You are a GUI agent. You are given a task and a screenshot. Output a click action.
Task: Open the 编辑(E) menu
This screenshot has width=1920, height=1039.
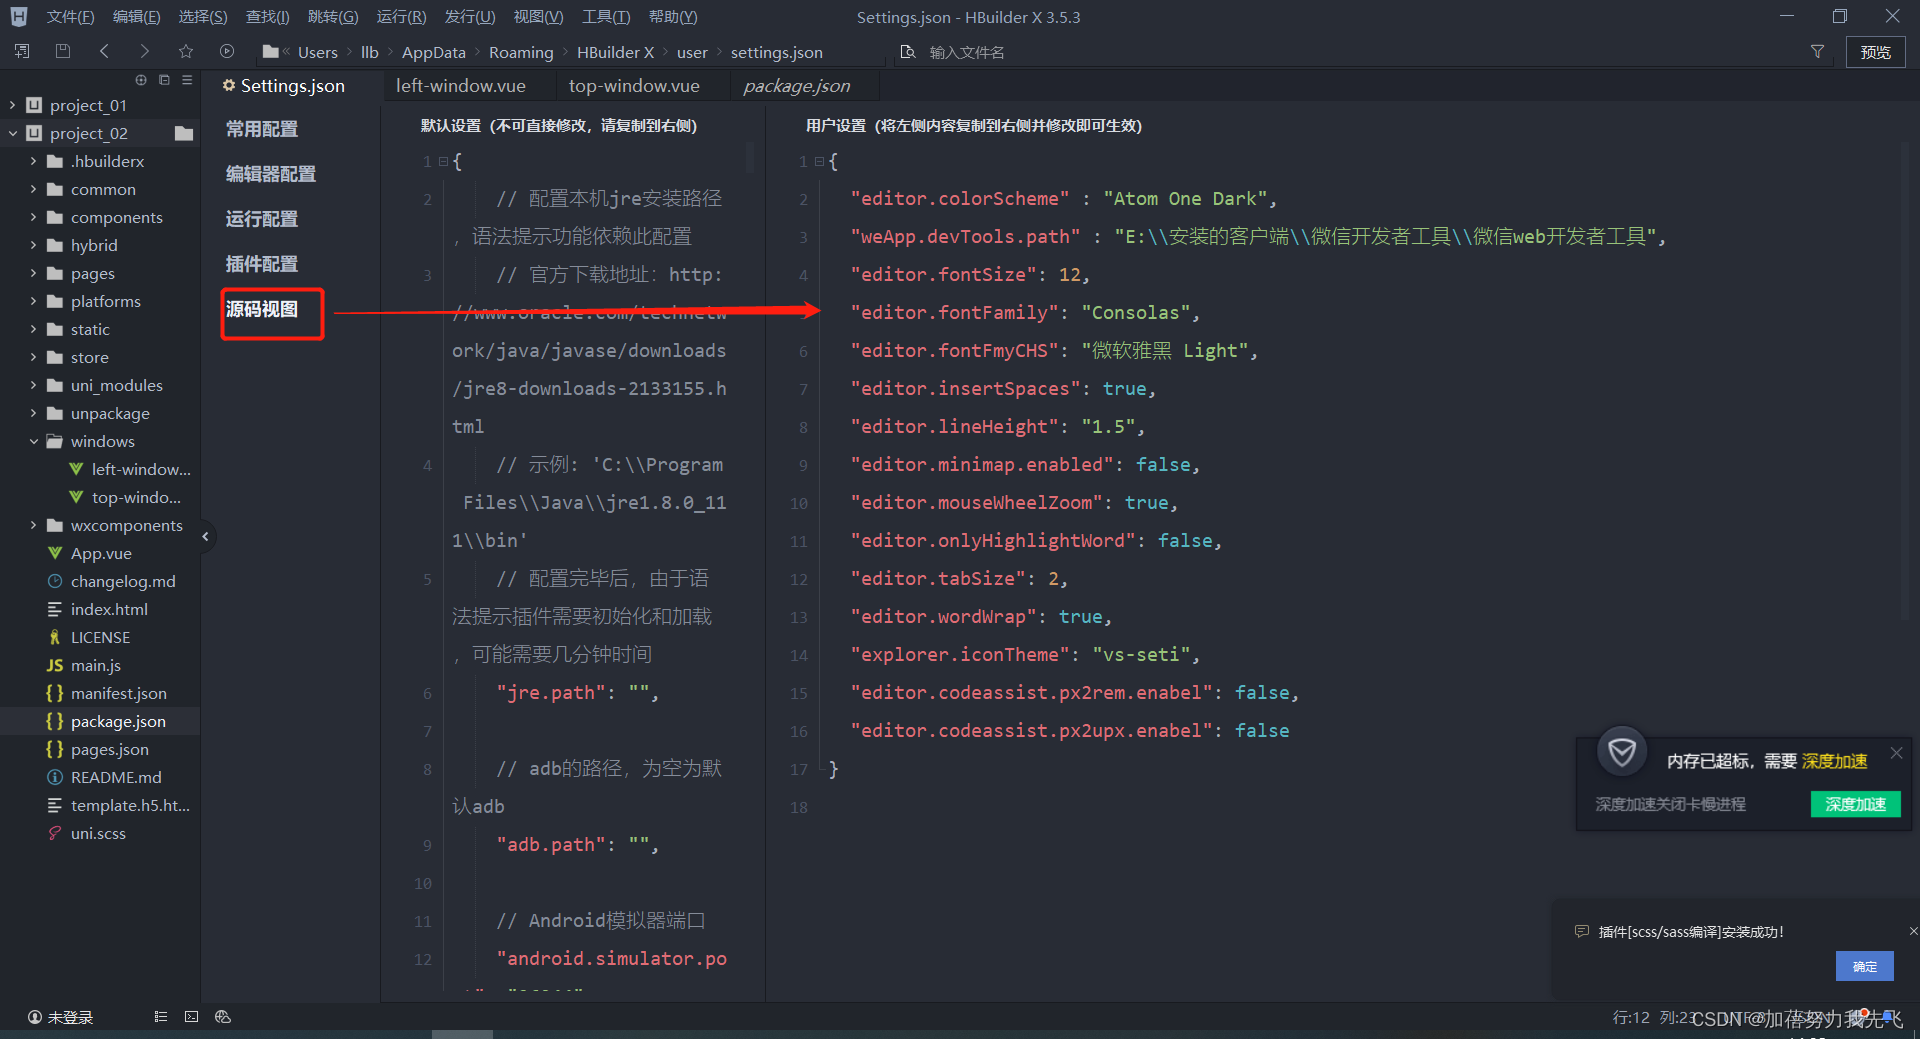point(136,17)
